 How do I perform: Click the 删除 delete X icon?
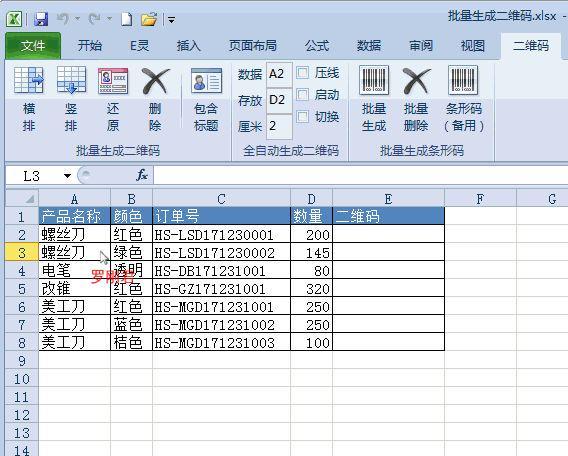155,81
